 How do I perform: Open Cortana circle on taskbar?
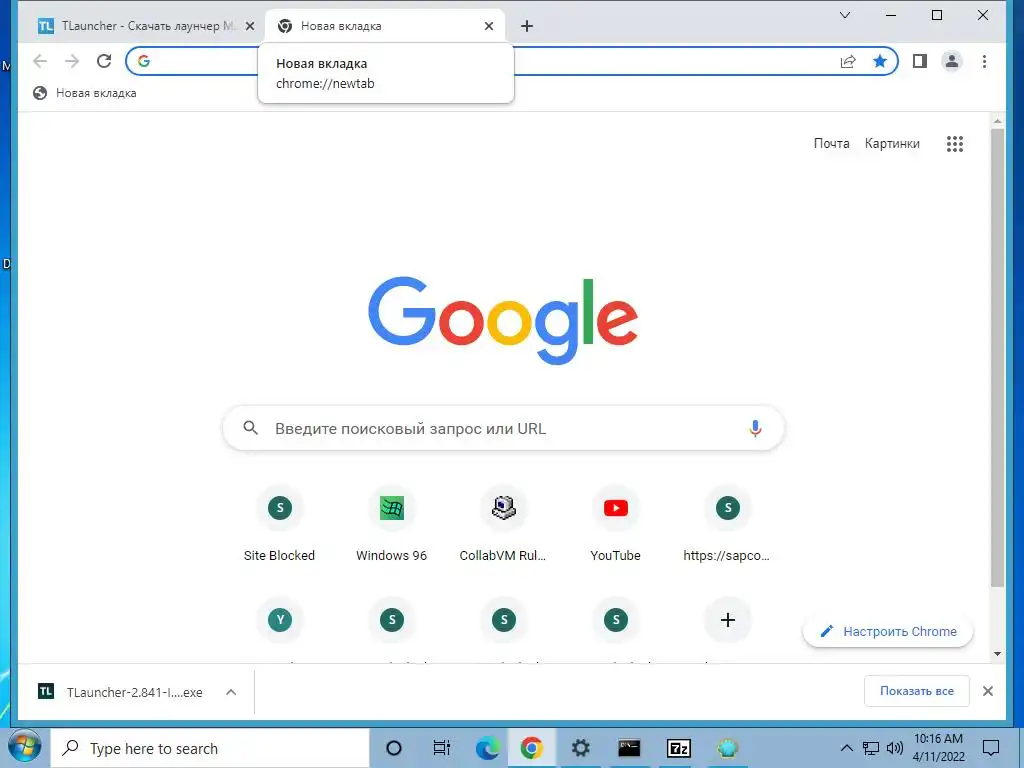point(394,748)
